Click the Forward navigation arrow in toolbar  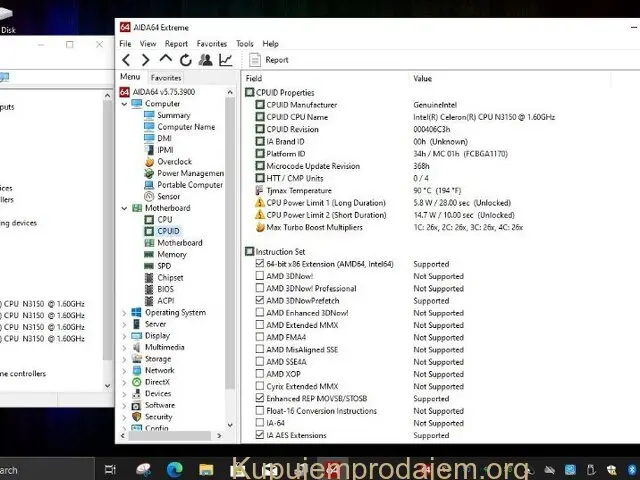point(146,60)
